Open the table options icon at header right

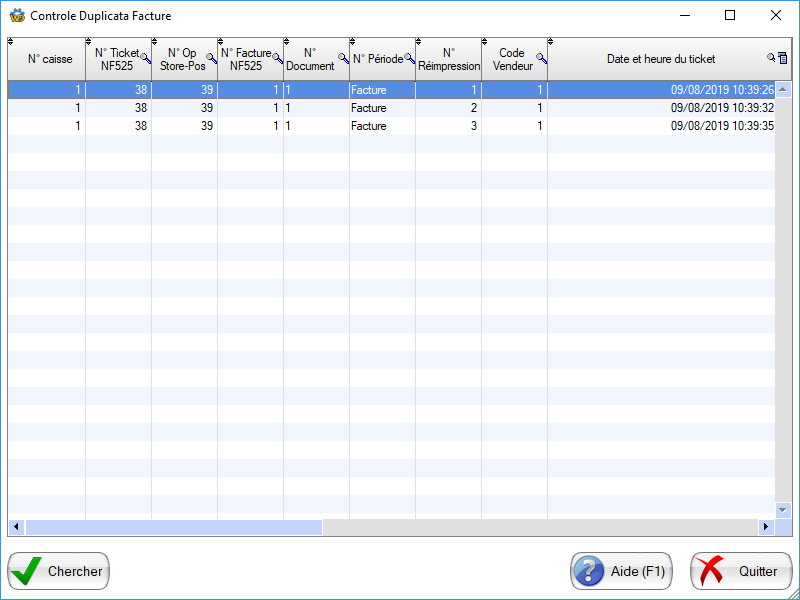pos(783,59)
